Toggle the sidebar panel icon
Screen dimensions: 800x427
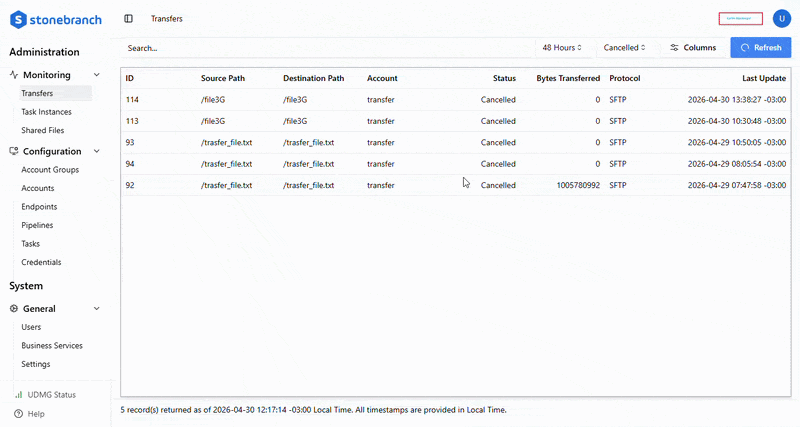pyautogui.click(x=129, y=18)
